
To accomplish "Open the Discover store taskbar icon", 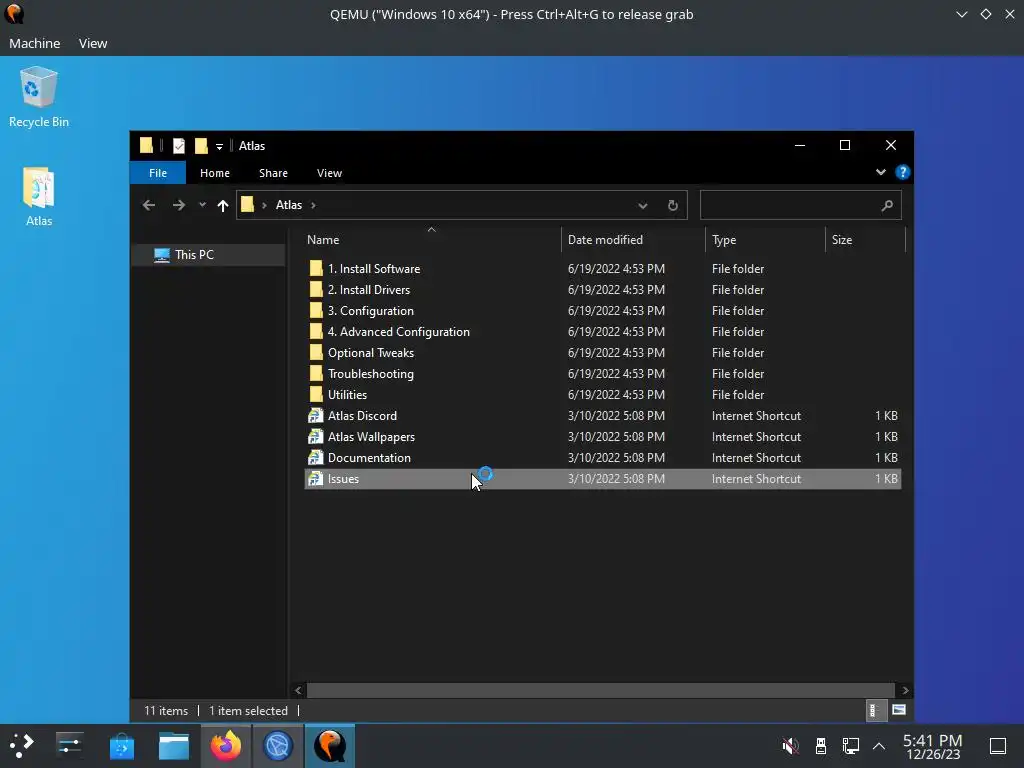I will click(121, 746).
